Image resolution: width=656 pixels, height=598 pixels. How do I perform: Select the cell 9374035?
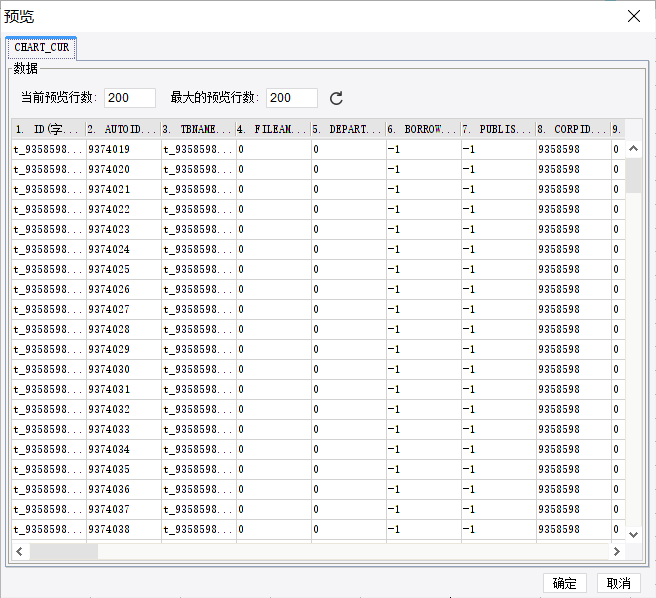tap(124, 470)
